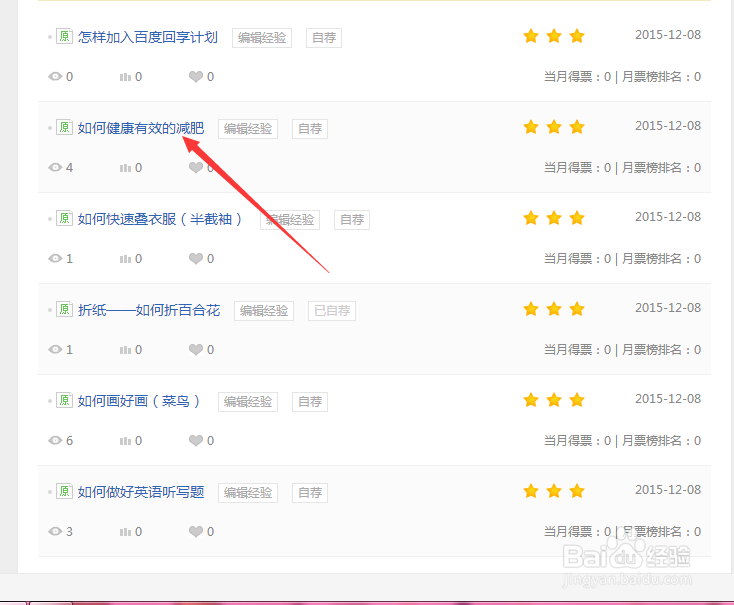Click 自荐 for 如何画好画
734x605 pixels.
pos(310,402)
